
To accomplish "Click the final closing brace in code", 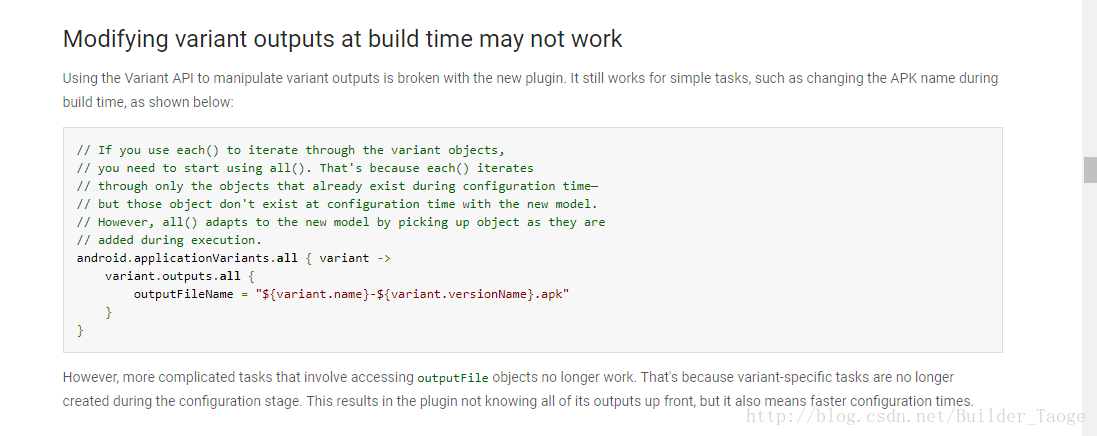I will coord(80,331).
